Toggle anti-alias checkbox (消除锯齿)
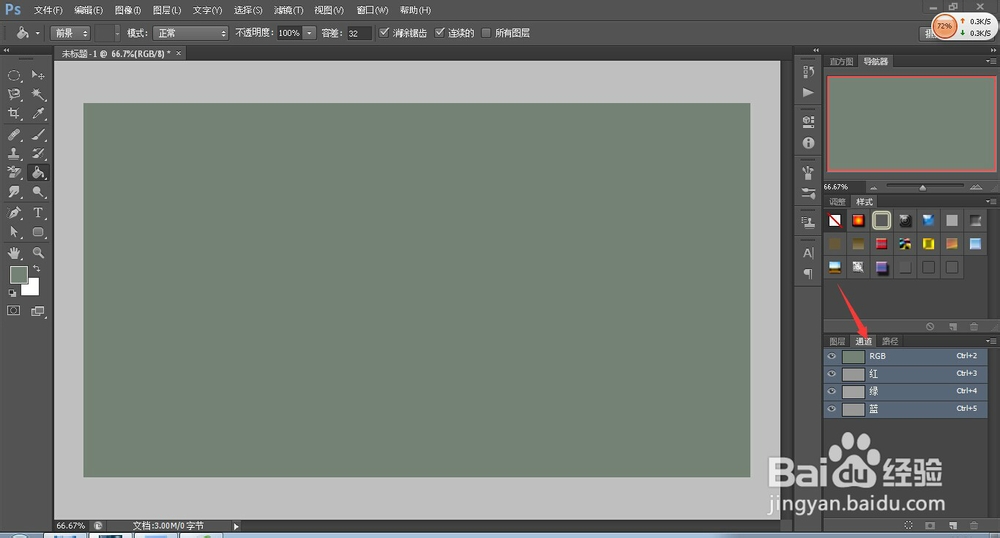This screenshot has height=538, width=1000. pyautogui.click(x=384, y=33)
